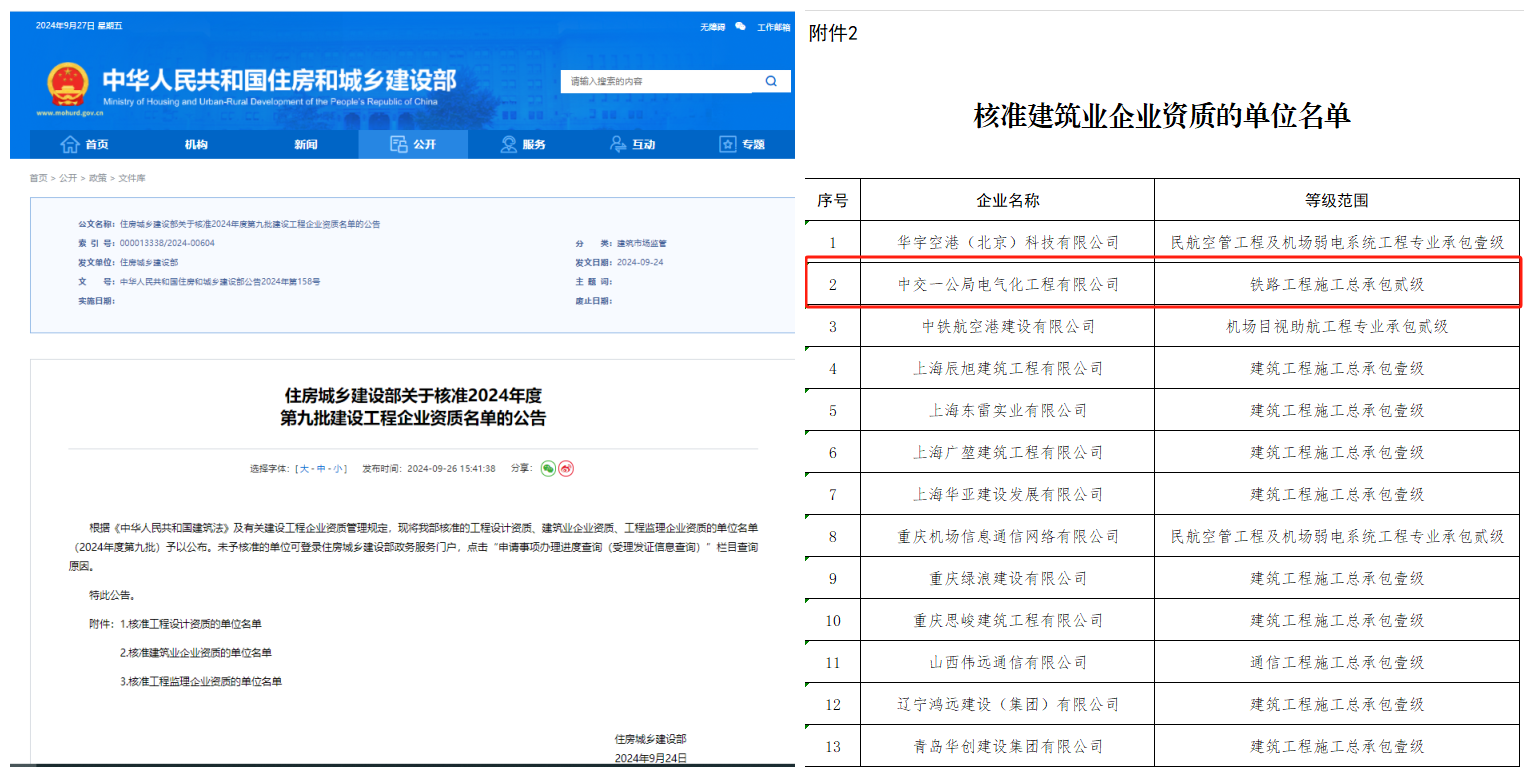
Task: Open the 专题 nav tab
Action: [x=742, y=144]
